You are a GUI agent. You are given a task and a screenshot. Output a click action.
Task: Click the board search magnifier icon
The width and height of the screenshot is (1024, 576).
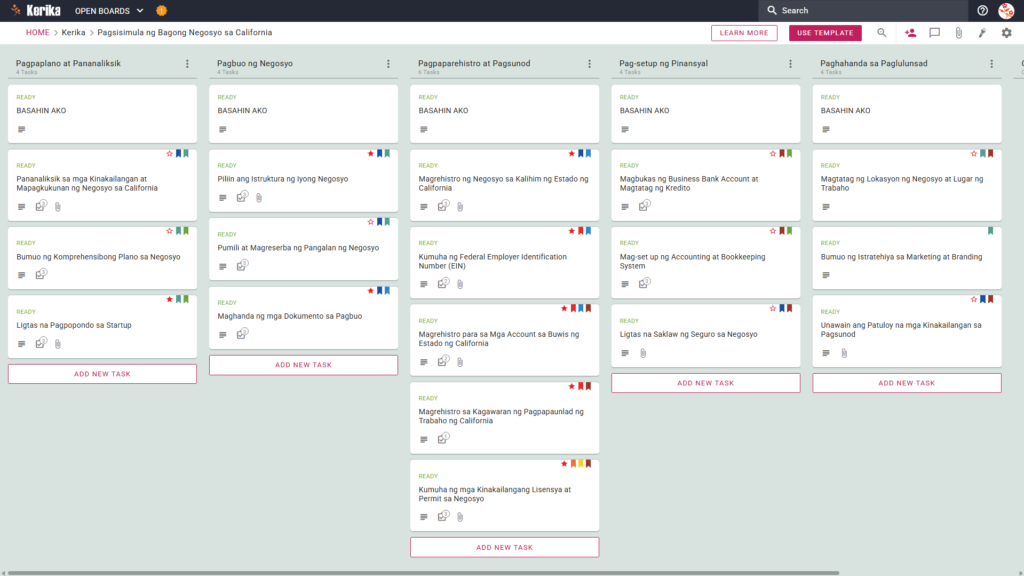[882, 33]
